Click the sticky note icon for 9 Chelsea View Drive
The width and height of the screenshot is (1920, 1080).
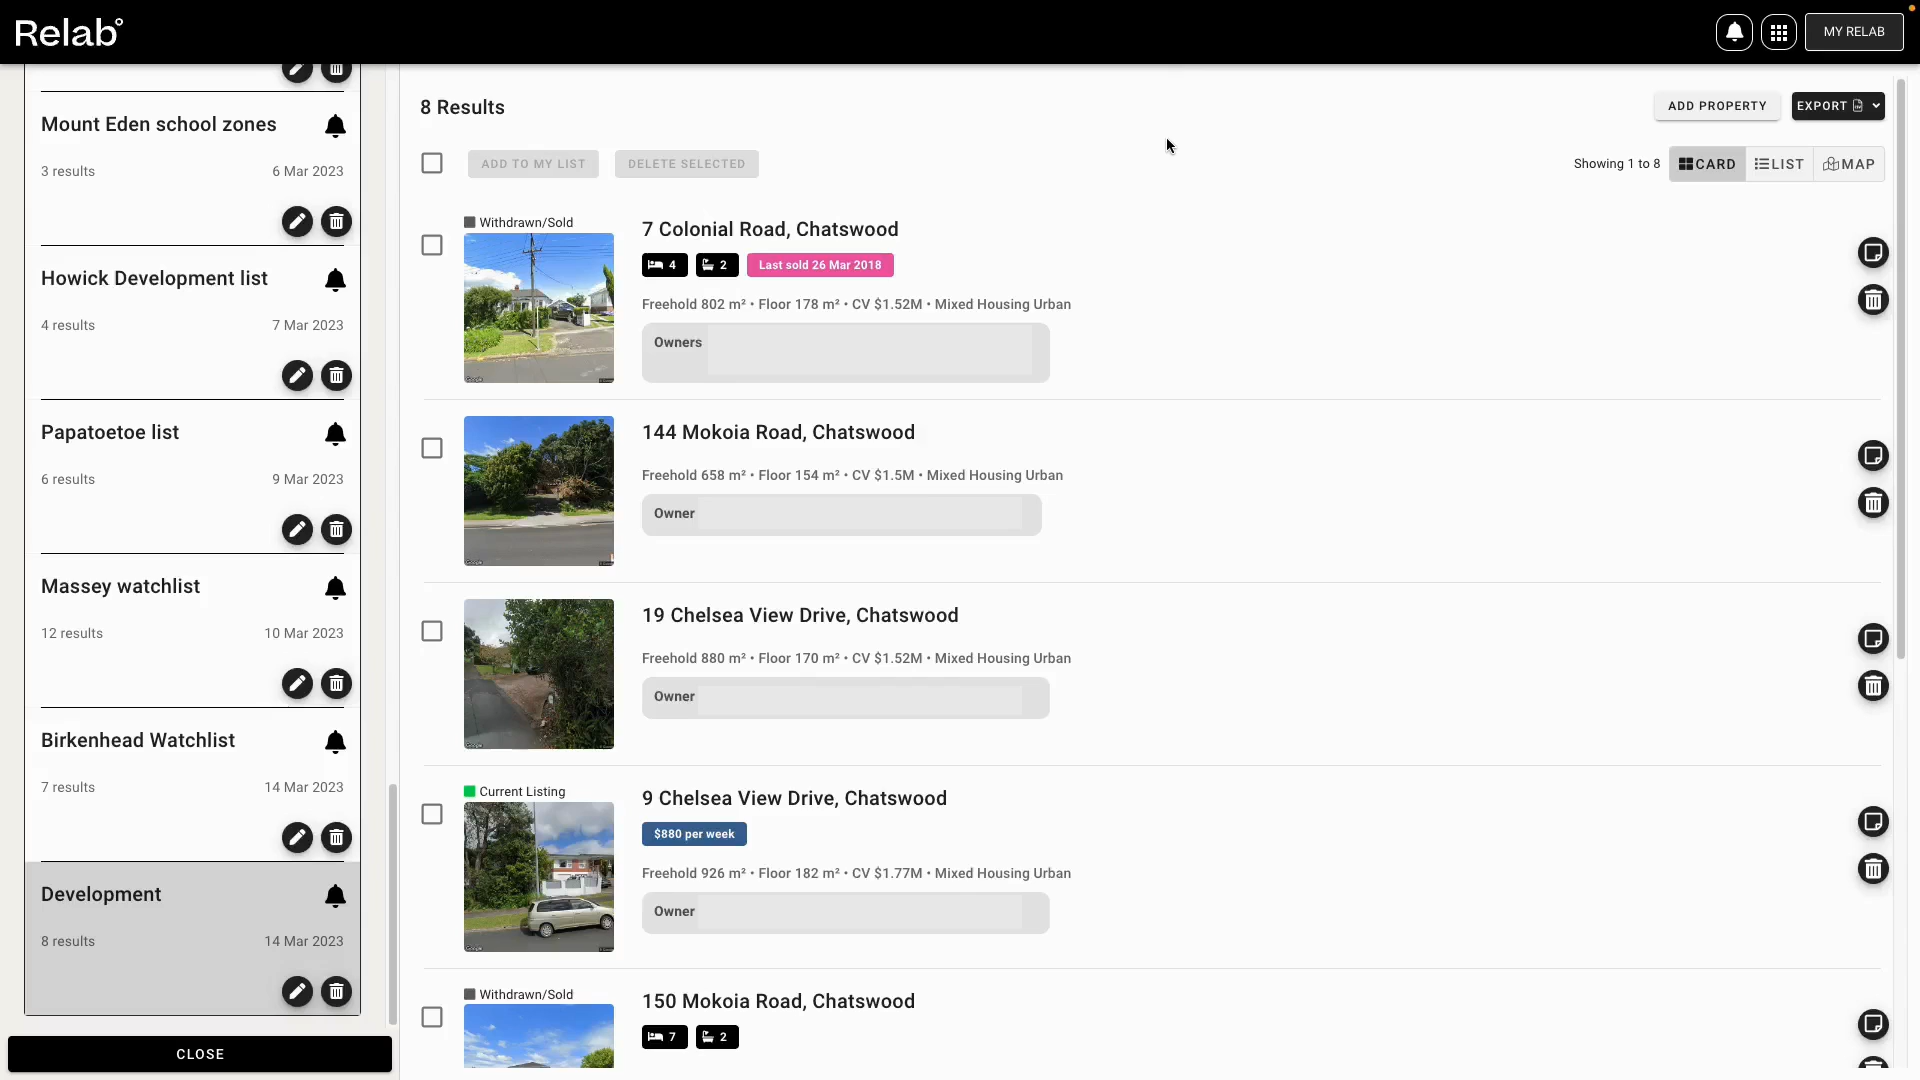tap(1874, 821)
